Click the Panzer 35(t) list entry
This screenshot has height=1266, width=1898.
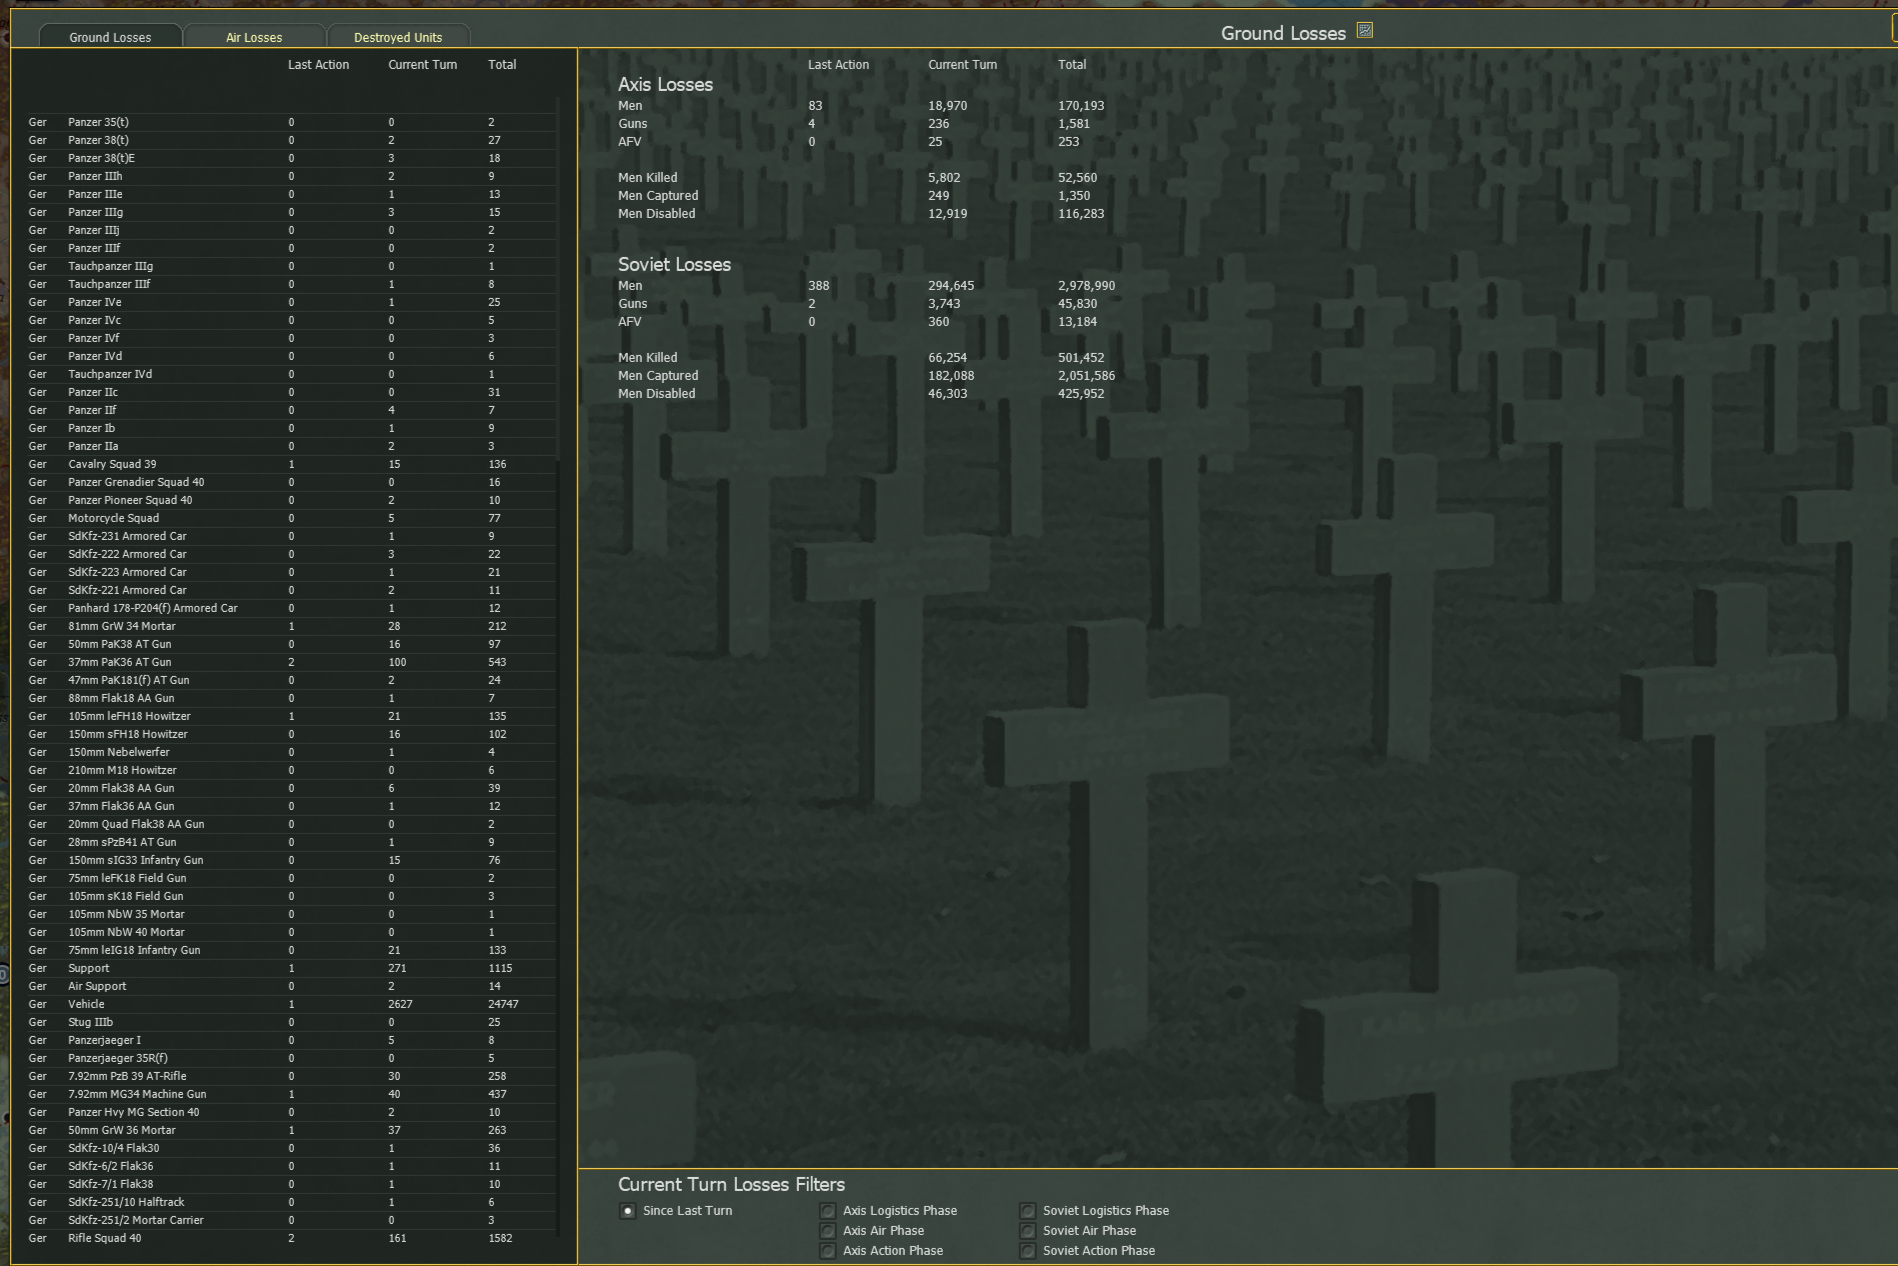pos(98,122)
